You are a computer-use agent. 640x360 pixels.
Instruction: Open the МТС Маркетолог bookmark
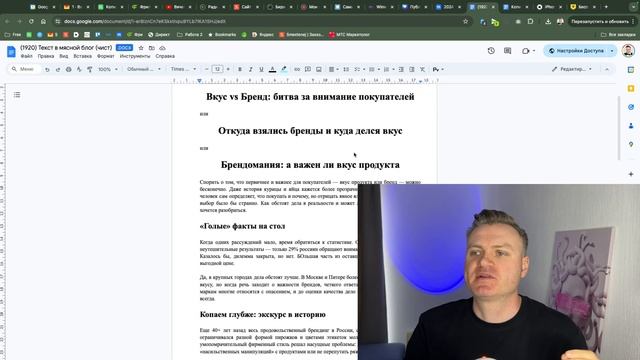(x=349, y=35)
